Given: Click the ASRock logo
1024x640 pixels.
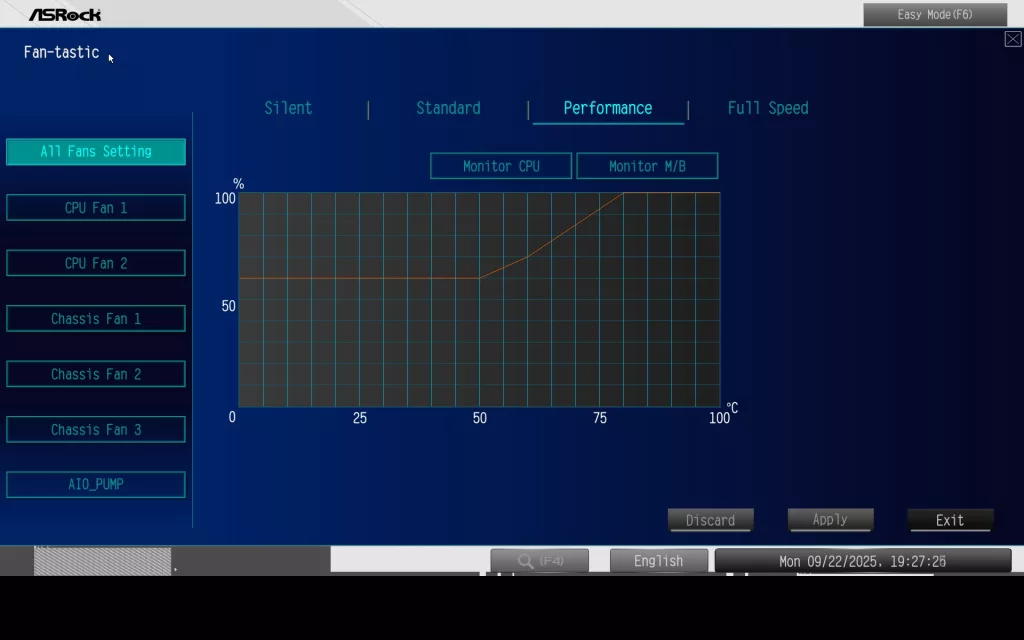Looking at the screenshot, I should pyautogui.click(x=65, y=15).
